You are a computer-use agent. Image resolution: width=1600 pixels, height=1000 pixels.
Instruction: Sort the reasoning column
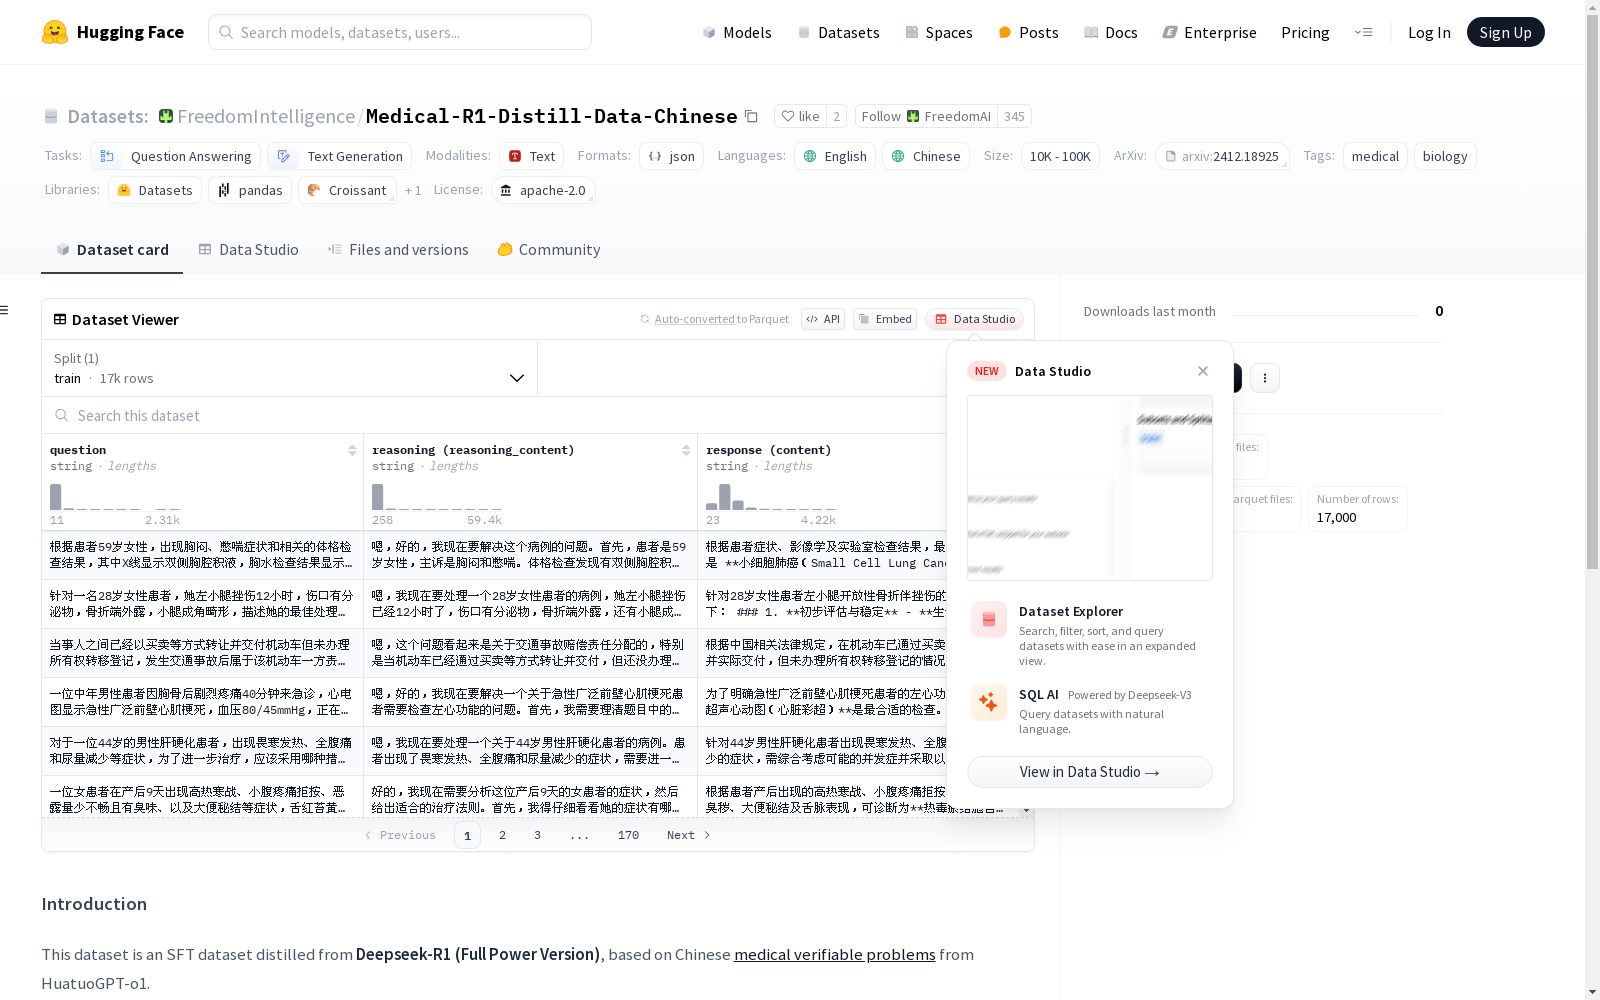point(686,451)
